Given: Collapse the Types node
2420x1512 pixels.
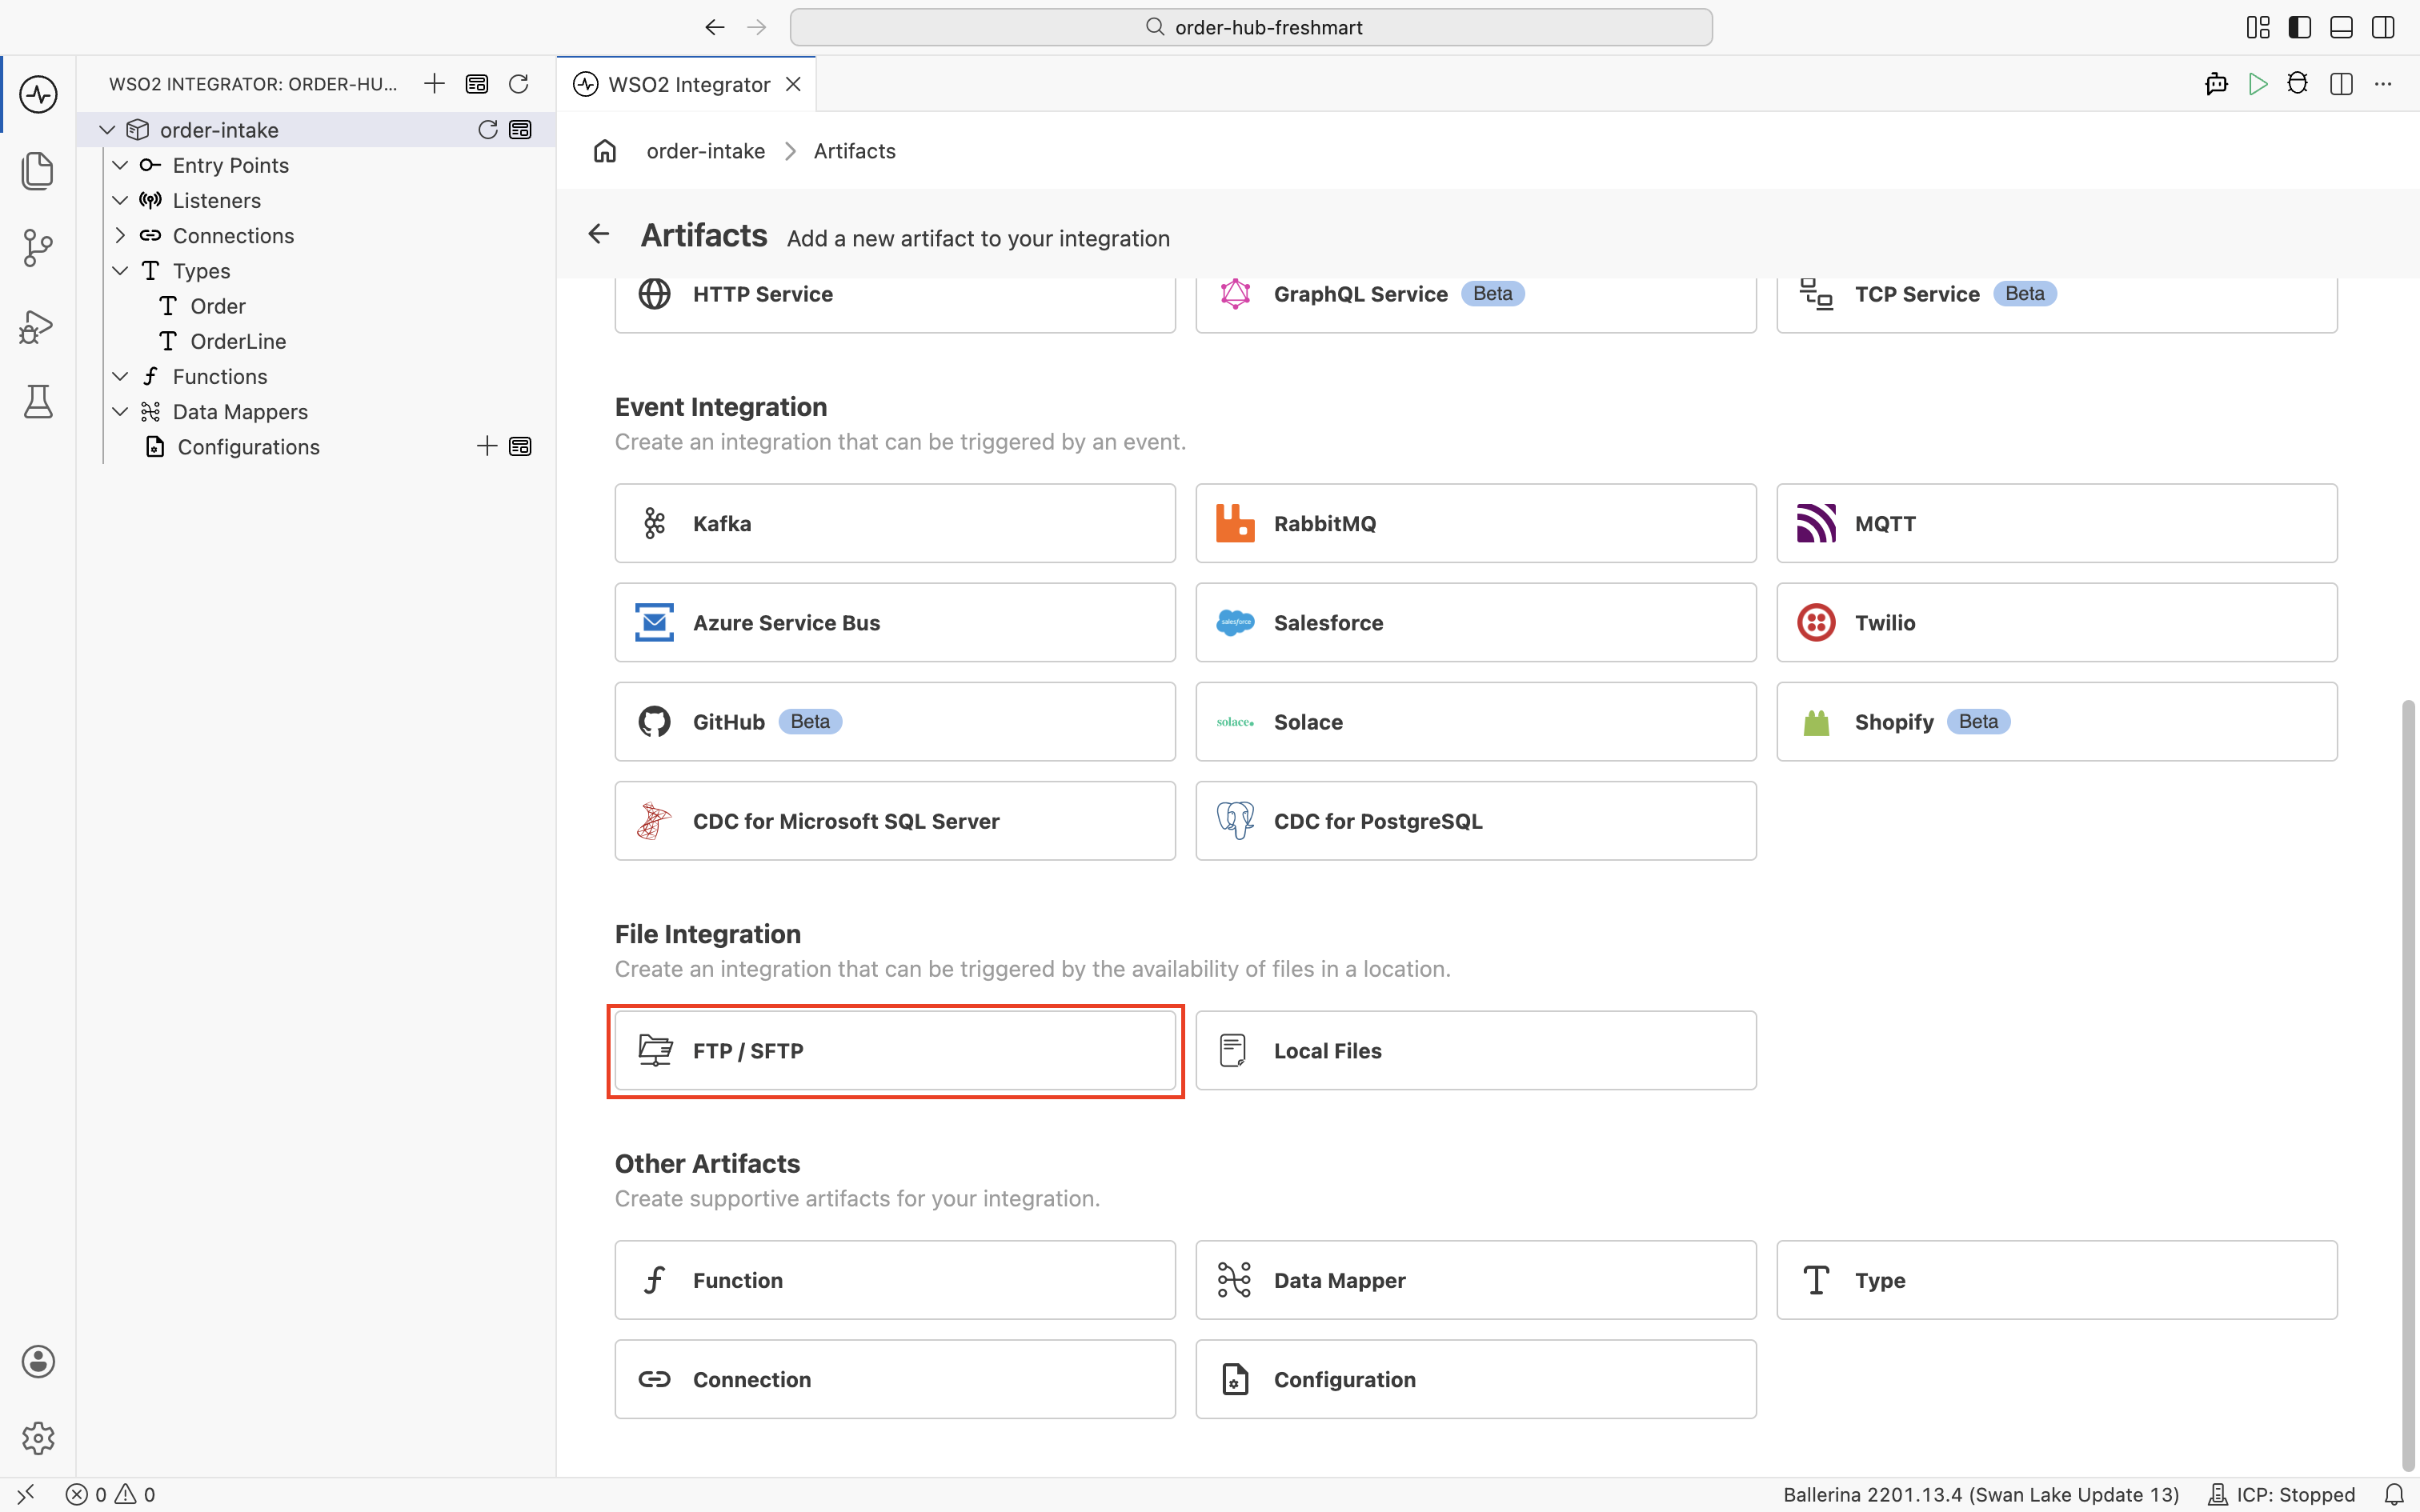Looking at the screenshot, I should click(x=120, y=271).
